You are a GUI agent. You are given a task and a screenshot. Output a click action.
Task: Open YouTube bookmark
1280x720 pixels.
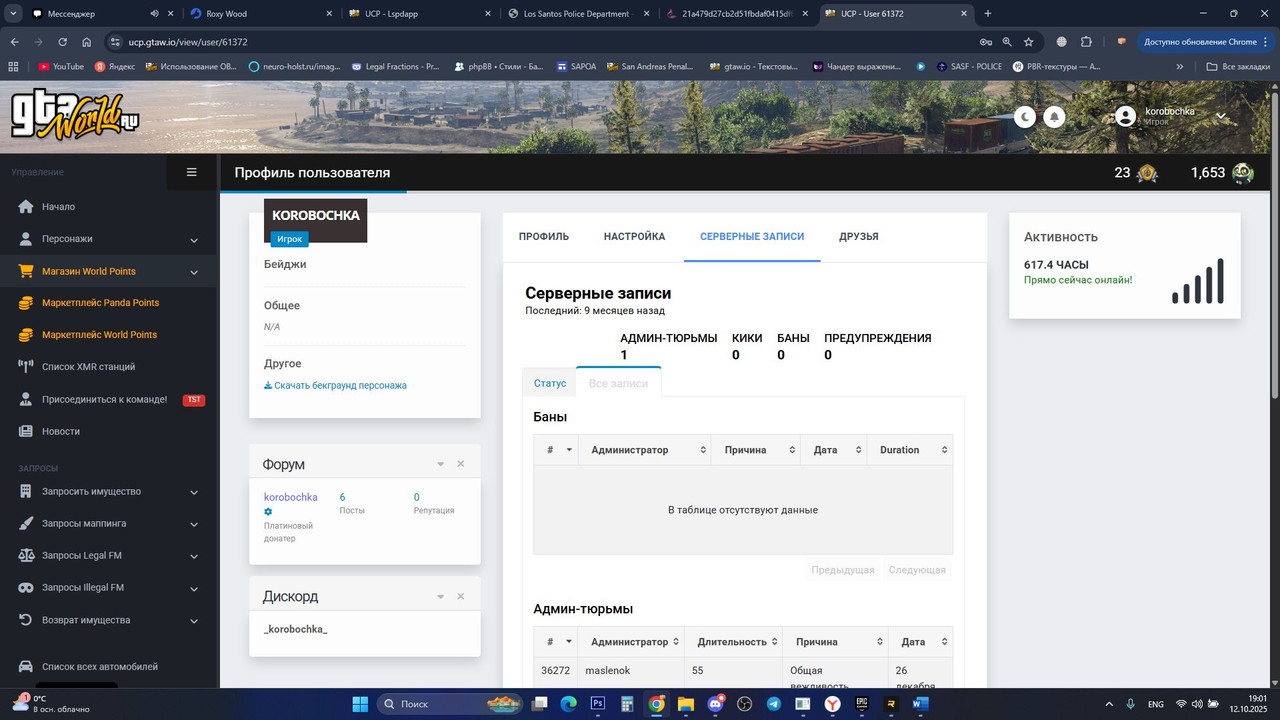pos(61,67)
